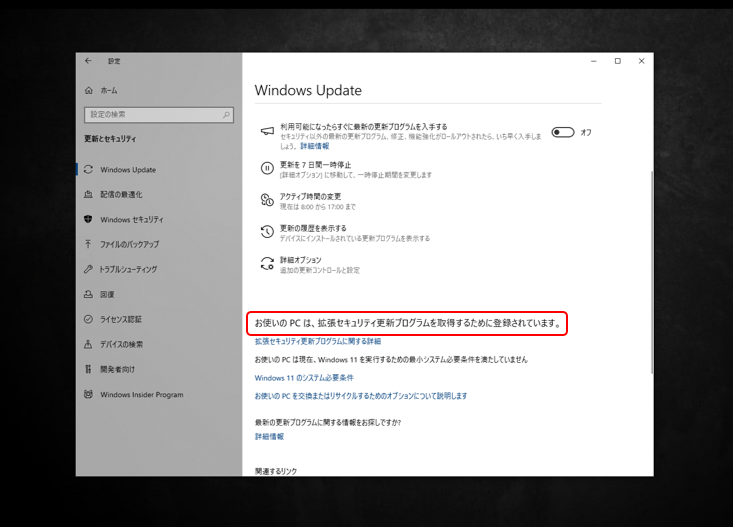
Task: Click the PC replace or recycle options link
Action: tap(360, 396)
